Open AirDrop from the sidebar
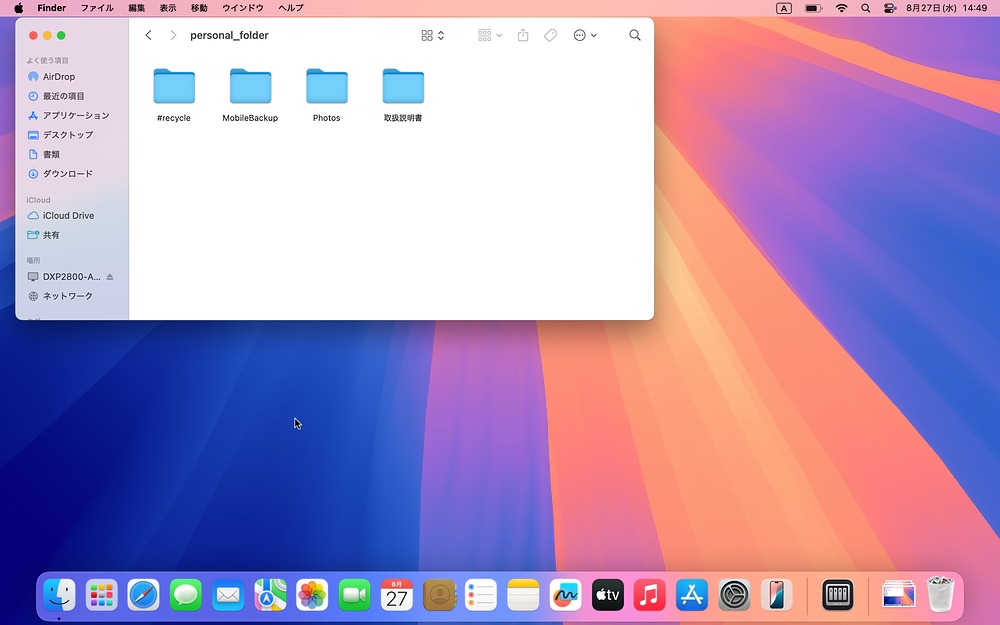Image resolution: width=1000 pixels, height=625 pixels. click(x=58, y=77)
